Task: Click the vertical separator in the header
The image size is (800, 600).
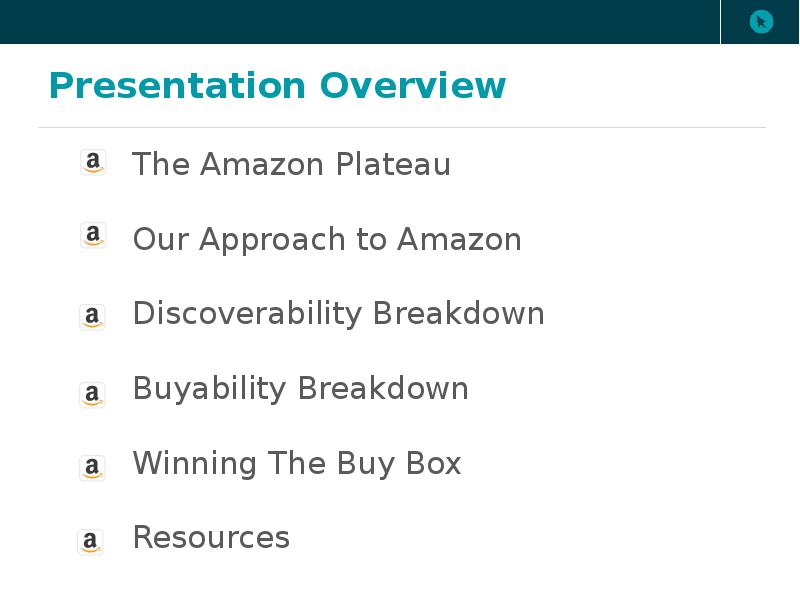Action: pos(720,21)
